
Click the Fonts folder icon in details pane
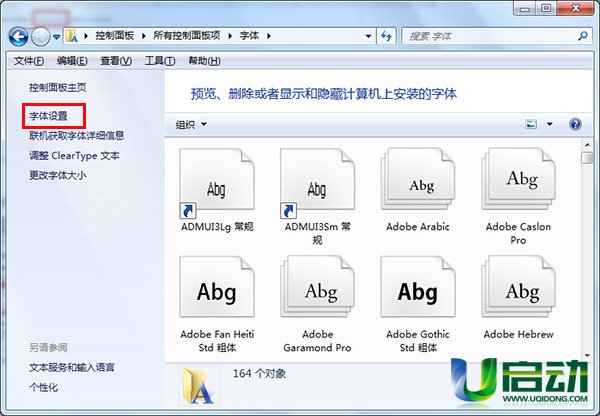tap(197, 386)
